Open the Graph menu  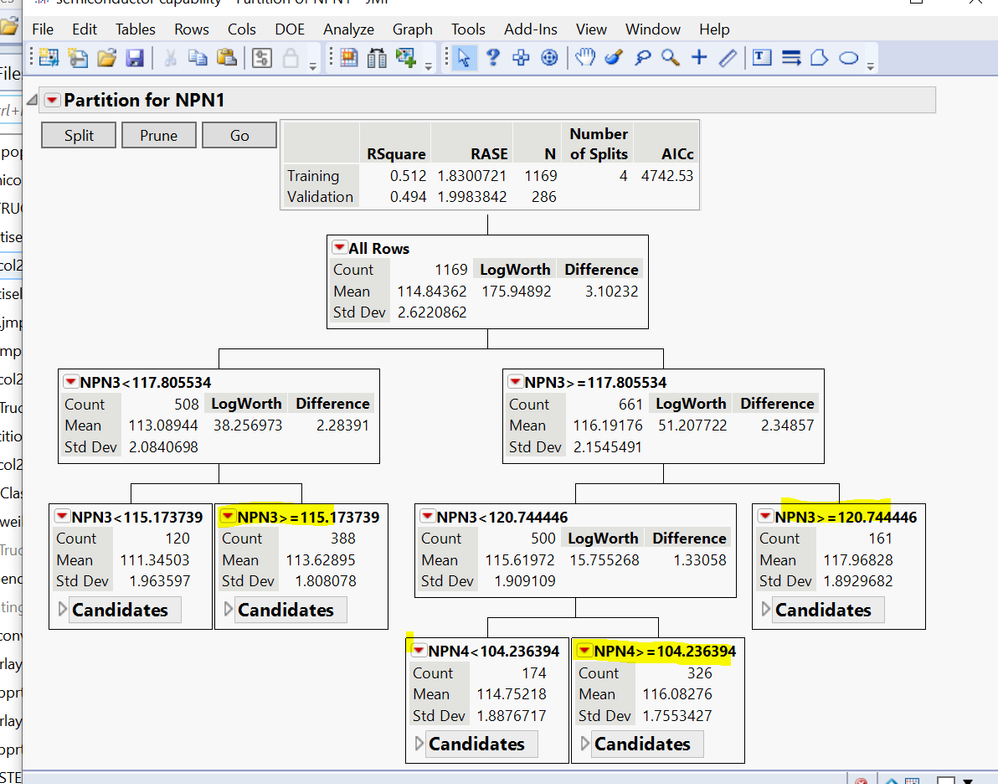[412, 29]
